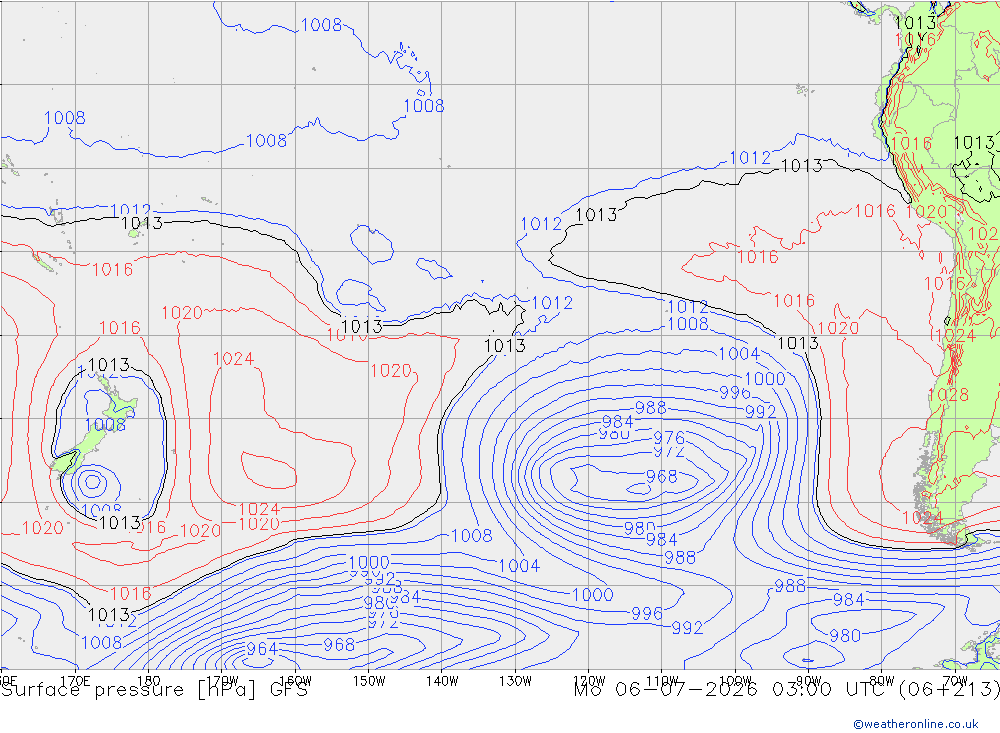The height and width of the screenshot is (733, 1000).
Task: Click the 'Mo 06-07-2026 03:00 UTC' timestamp
Action: (733, 690)
